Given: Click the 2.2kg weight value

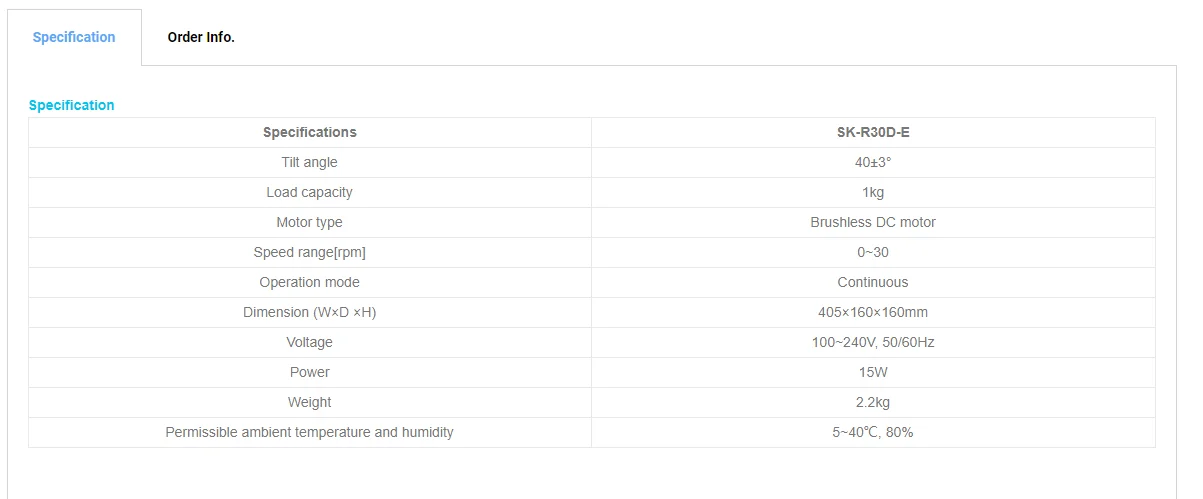Looking at the screenshot, I should [x=873, y=402].
